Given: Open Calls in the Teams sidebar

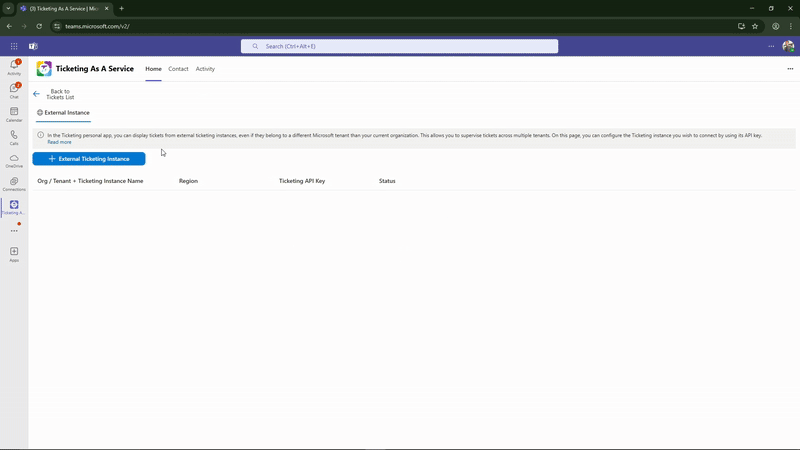Looking at the screenshot, I should coord(14,138).
